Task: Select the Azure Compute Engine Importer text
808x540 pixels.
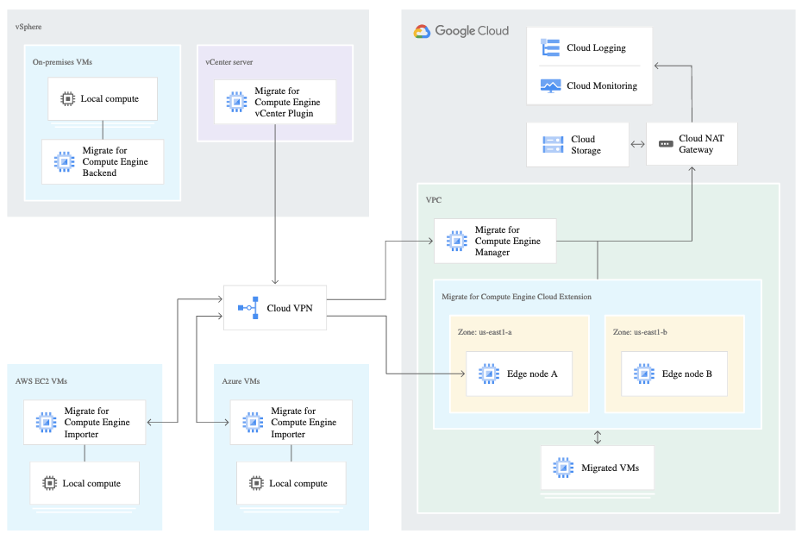Action: pos(304,423)
